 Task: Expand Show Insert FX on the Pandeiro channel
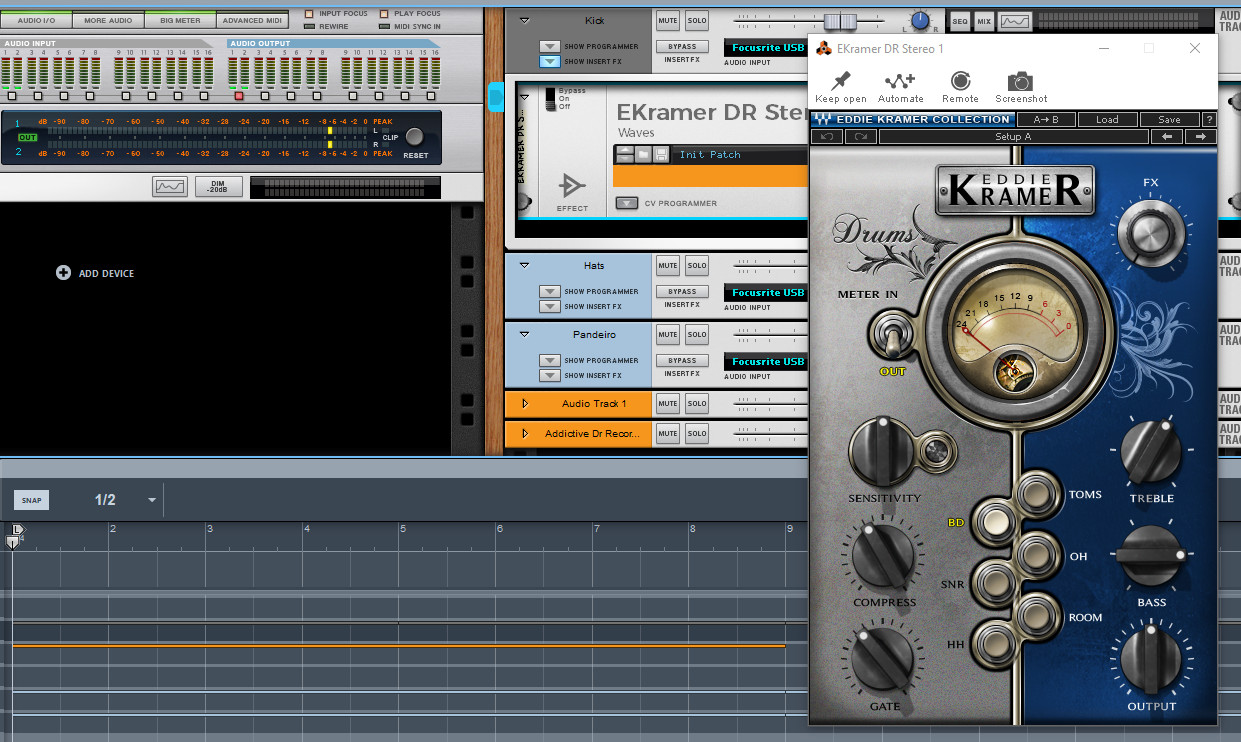tap(549, 375)
